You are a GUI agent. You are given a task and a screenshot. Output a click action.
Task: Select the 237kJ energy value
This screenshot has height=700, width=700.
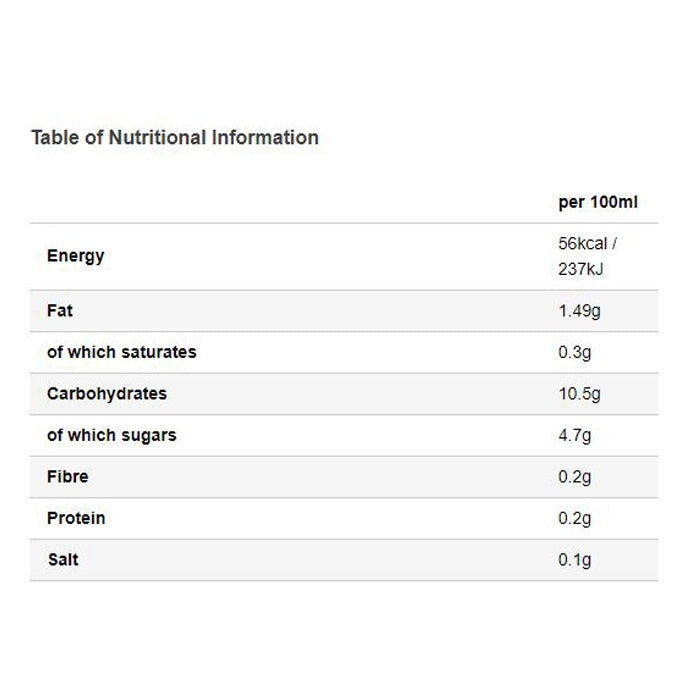(582, 270)
